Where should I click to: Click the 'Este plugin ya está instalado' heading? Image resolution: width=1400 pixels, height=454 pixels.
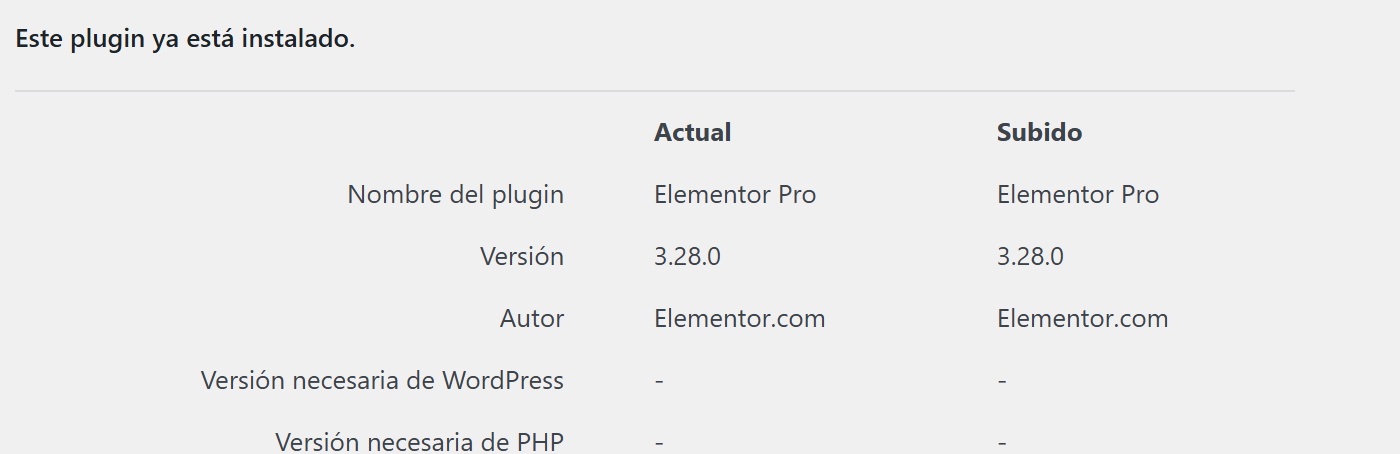tap(185, 41)
